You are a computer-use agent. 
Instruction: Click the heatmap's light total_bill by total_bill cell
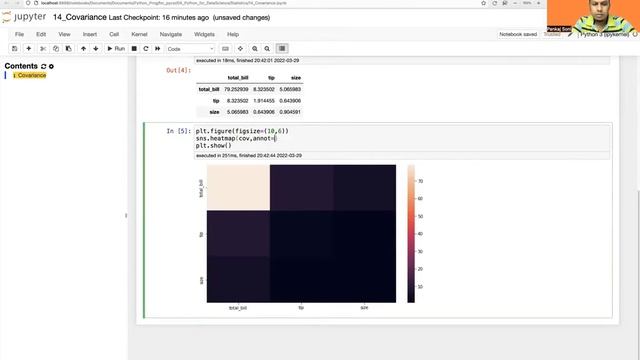238,188
